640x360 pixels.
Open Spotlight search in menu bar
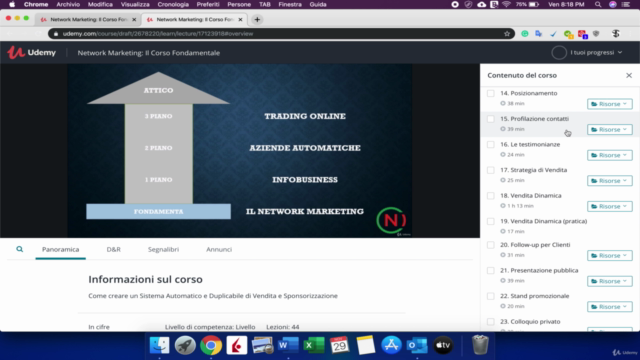(598, 4)
